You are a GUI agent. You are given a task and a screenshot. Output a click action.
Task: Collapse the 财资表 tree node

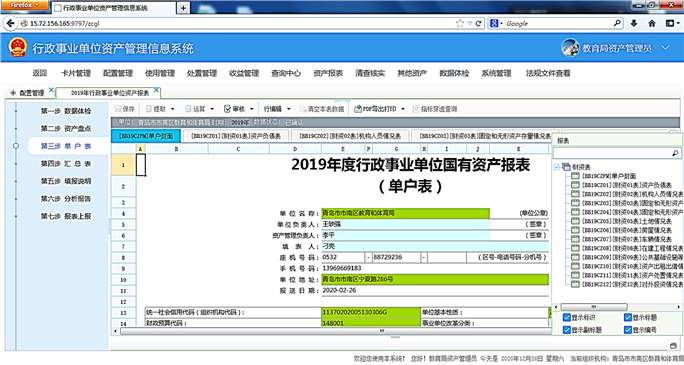pyautogui.click(x=557, y=167)
